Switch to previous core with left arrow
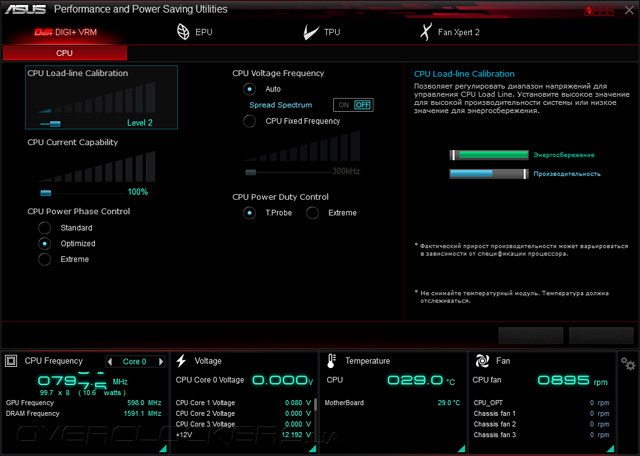 [109, 361]
